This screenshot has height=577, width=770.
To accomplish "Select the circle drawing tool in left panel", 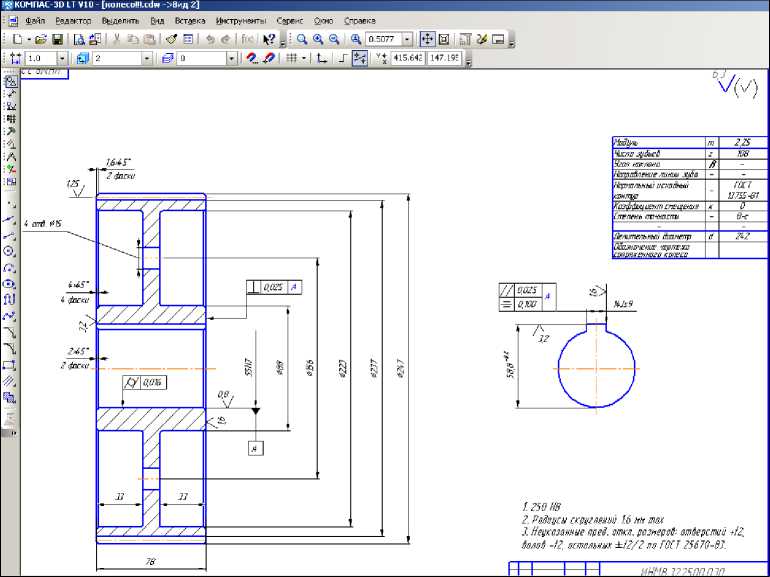I will [10, 251].
